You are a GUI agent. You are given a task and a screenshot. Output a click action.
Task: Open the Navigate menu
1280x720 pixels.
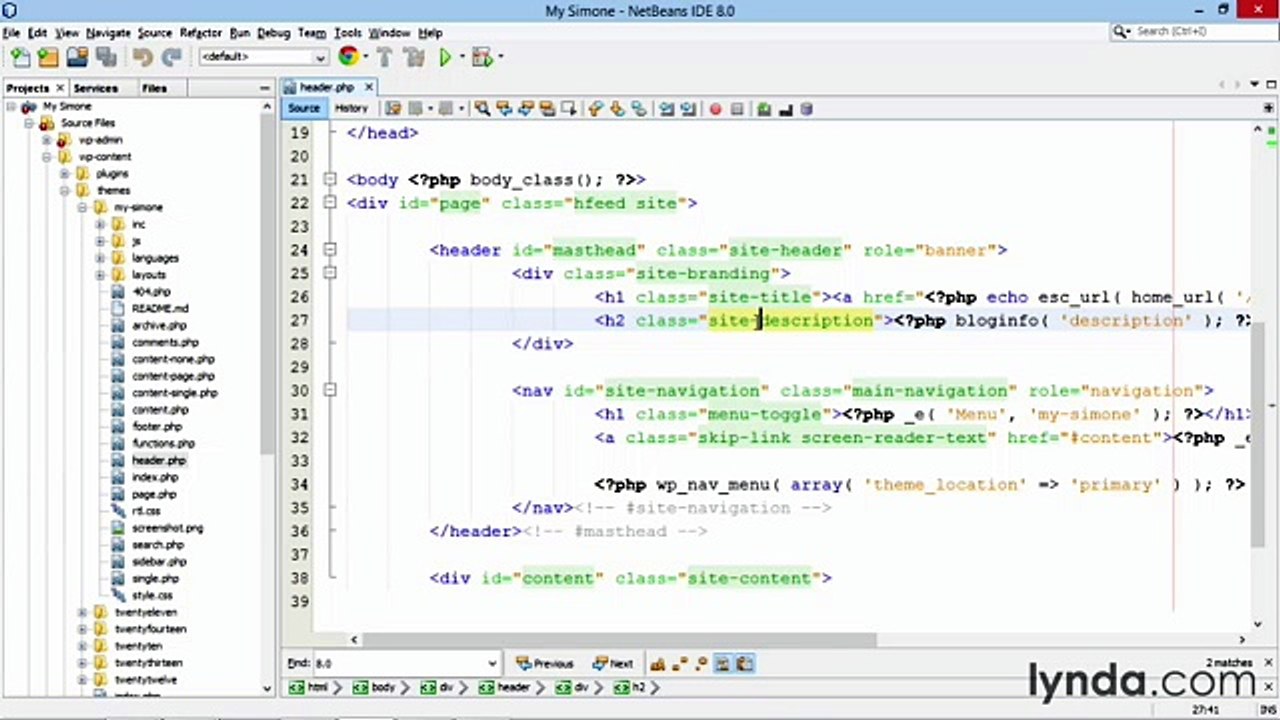pyautogui.click(x=107, y=33)
